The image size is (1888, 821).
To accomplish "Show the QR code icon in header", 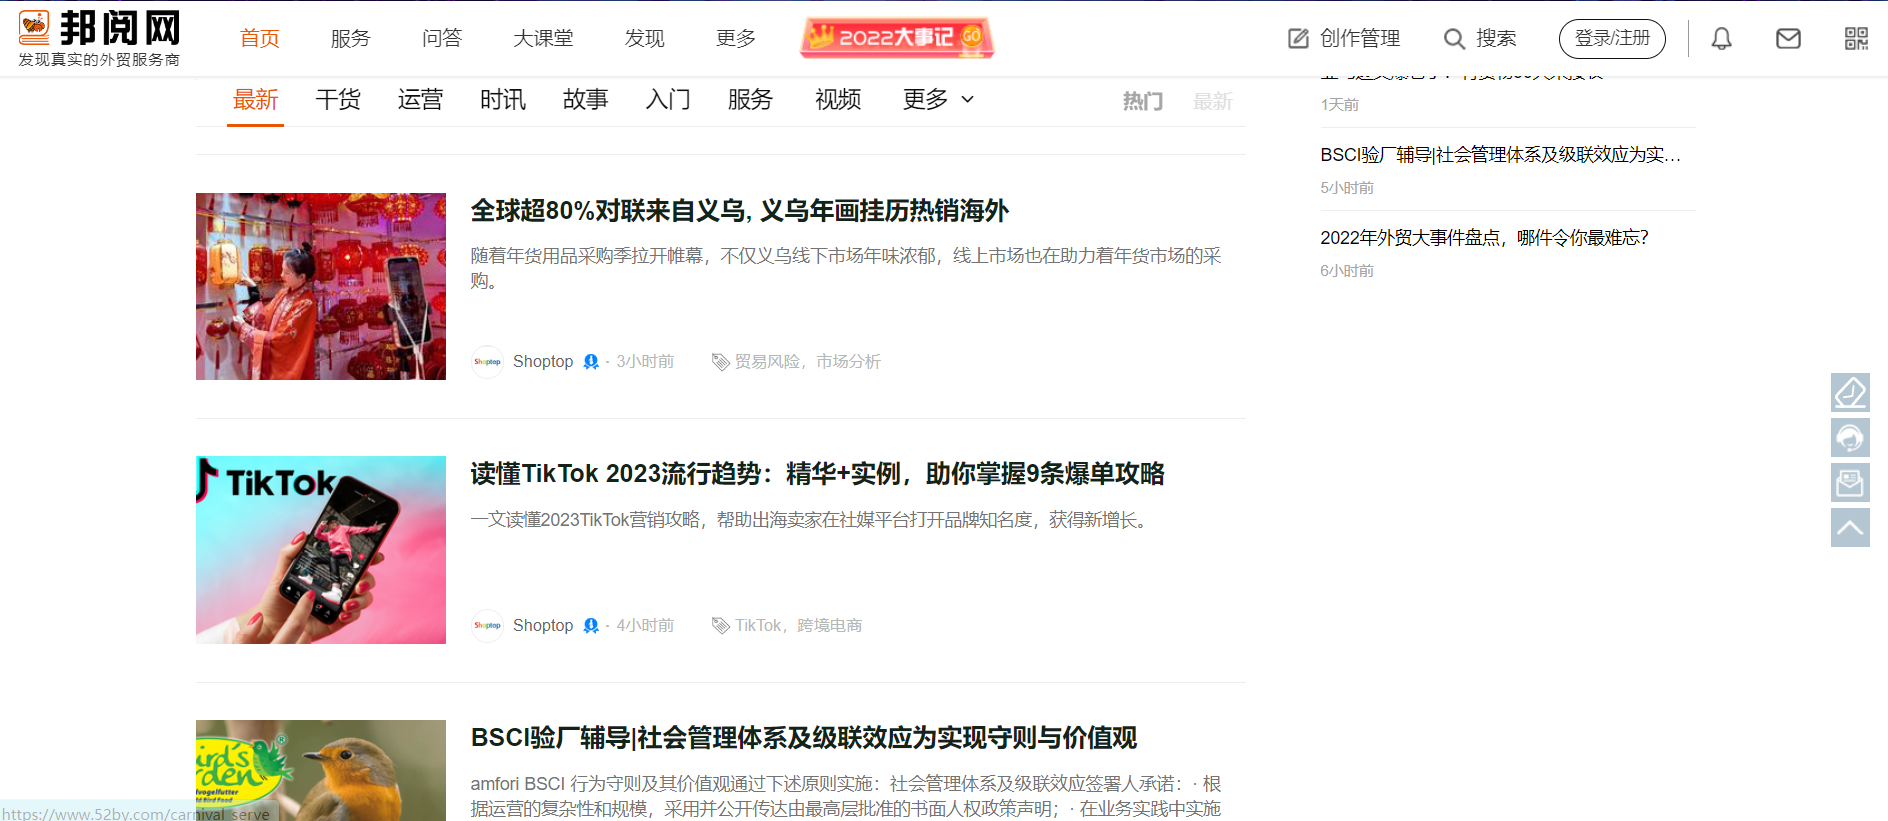I will click(1856, 39).
